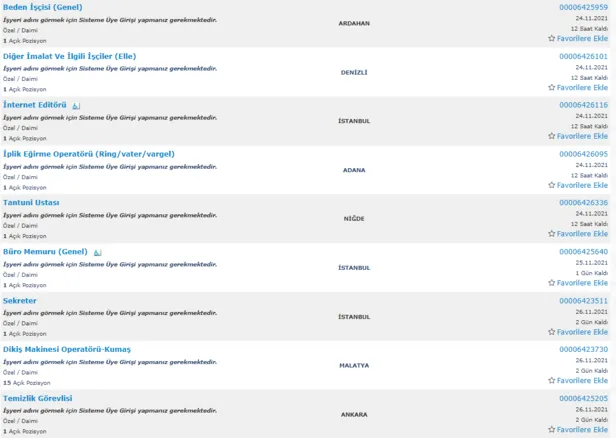Click the favorite star on the Denizli job
This screenshot has width=616, height=438.
pos(551,87)
